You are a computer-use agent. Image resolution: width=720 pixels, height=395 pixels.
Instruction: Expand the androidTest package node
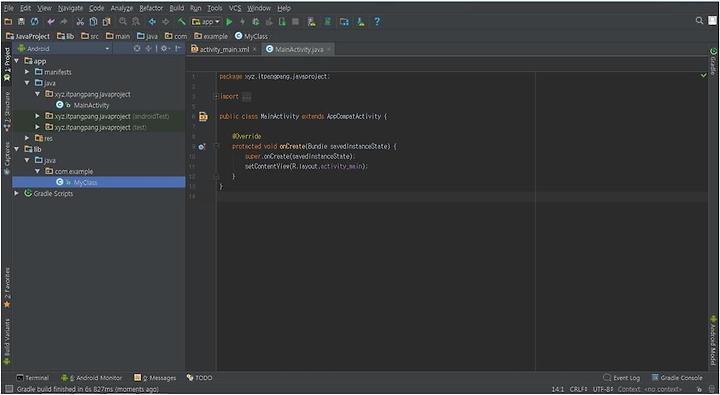[x=38, y=116]
